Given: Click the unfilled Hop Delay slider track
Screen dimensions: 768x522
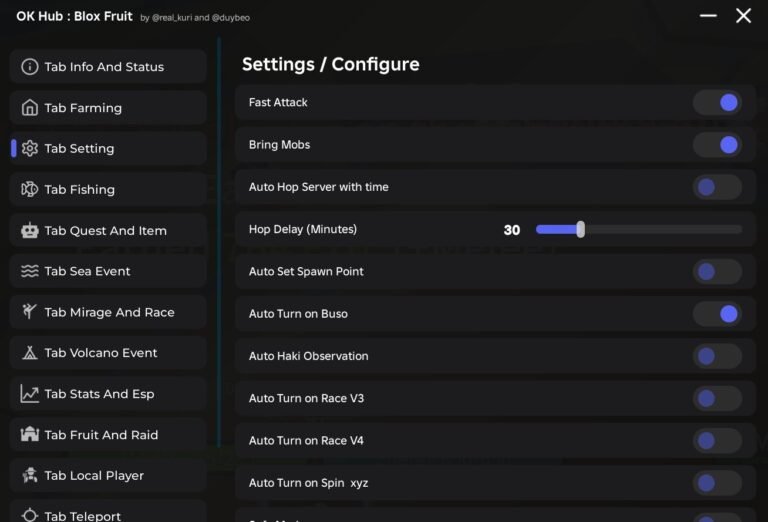Looking at the screenshot, I should (x=664, y=229).
